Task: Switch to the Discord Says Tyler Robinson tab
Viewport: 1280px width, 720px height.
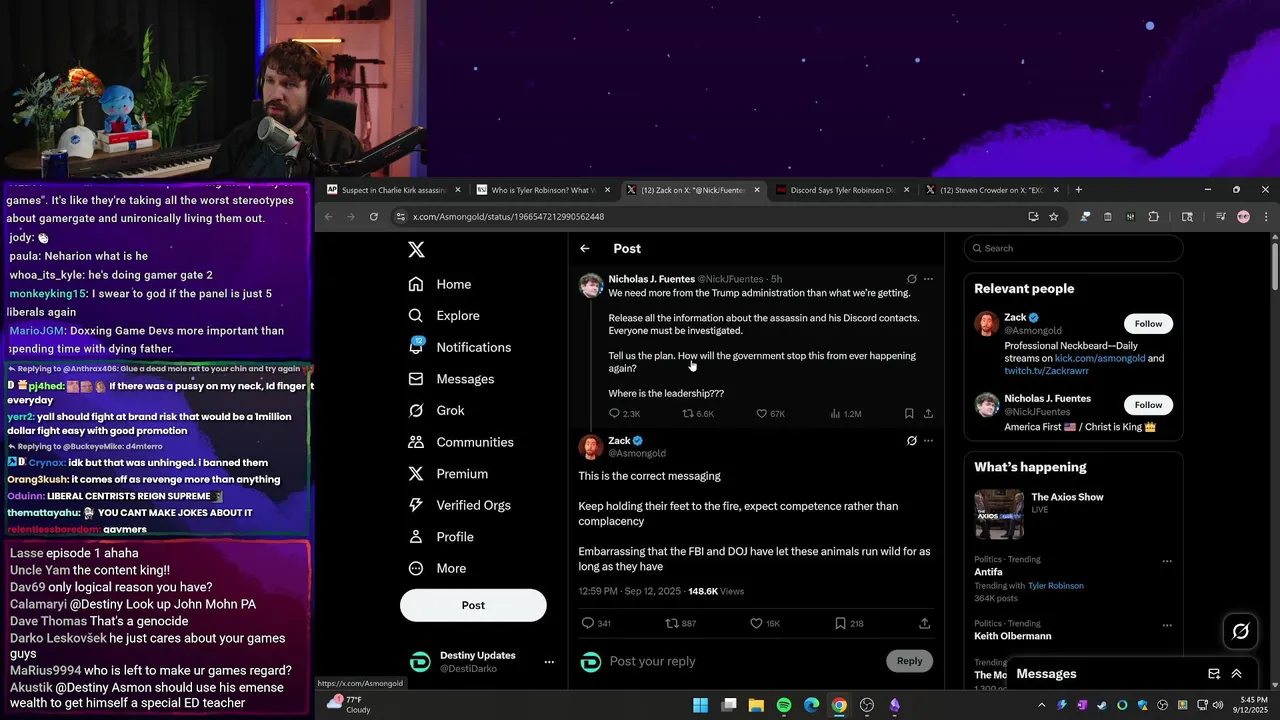Action: pyautogui.click(x=842, y=190)
